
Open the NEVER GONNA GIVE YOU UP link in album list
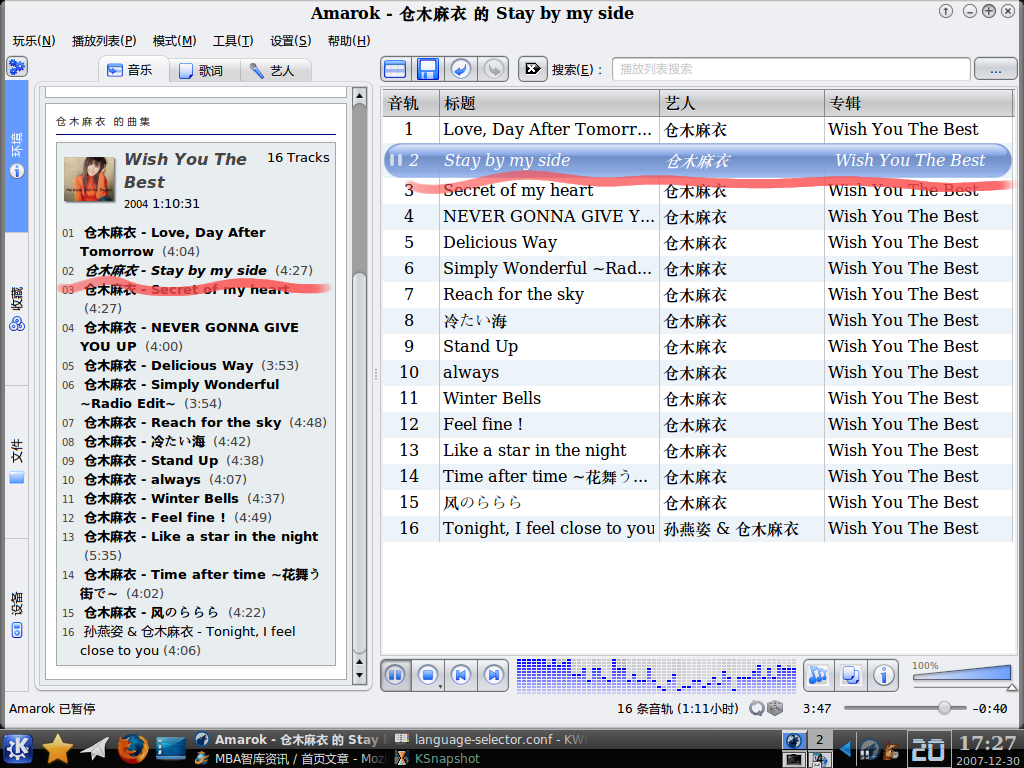[x=189, y=336]
